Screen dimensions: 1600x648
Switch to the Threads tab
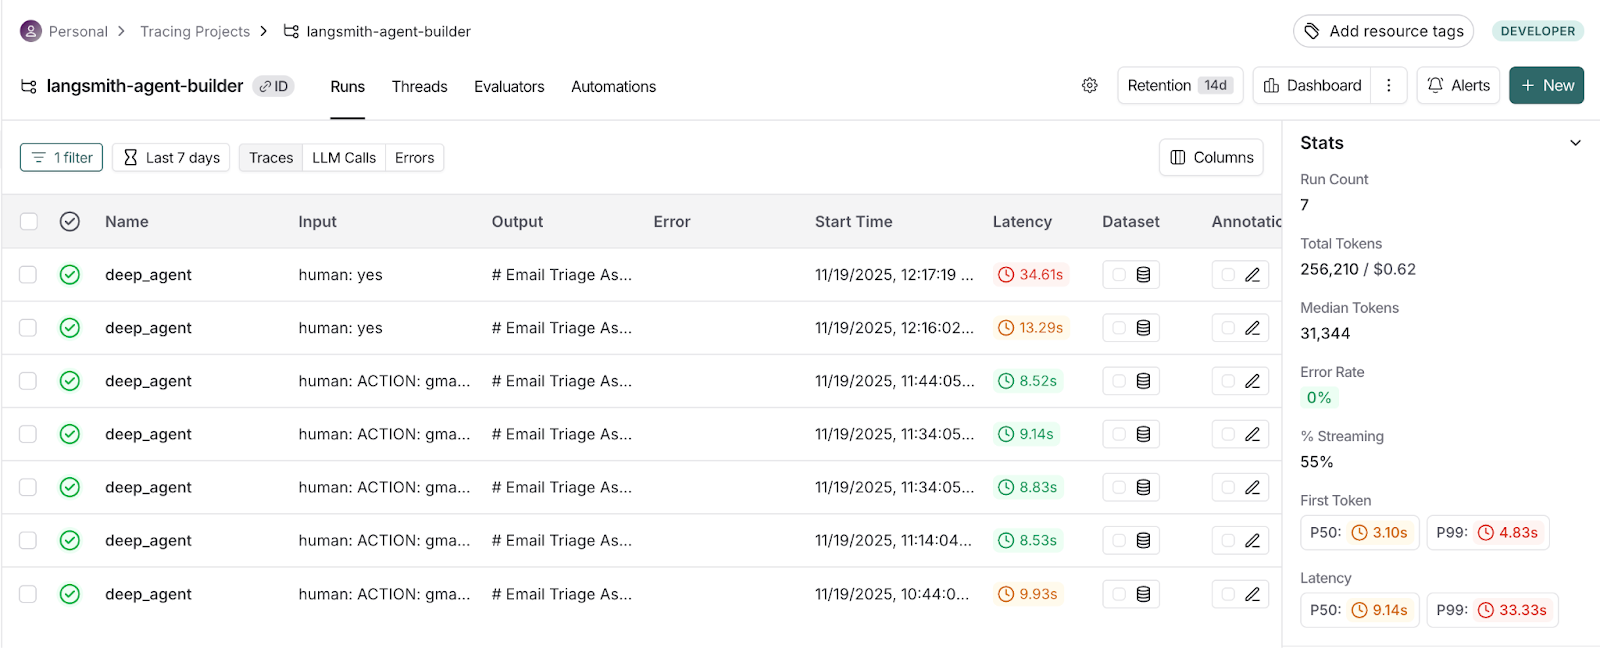[x=419, y=87]
